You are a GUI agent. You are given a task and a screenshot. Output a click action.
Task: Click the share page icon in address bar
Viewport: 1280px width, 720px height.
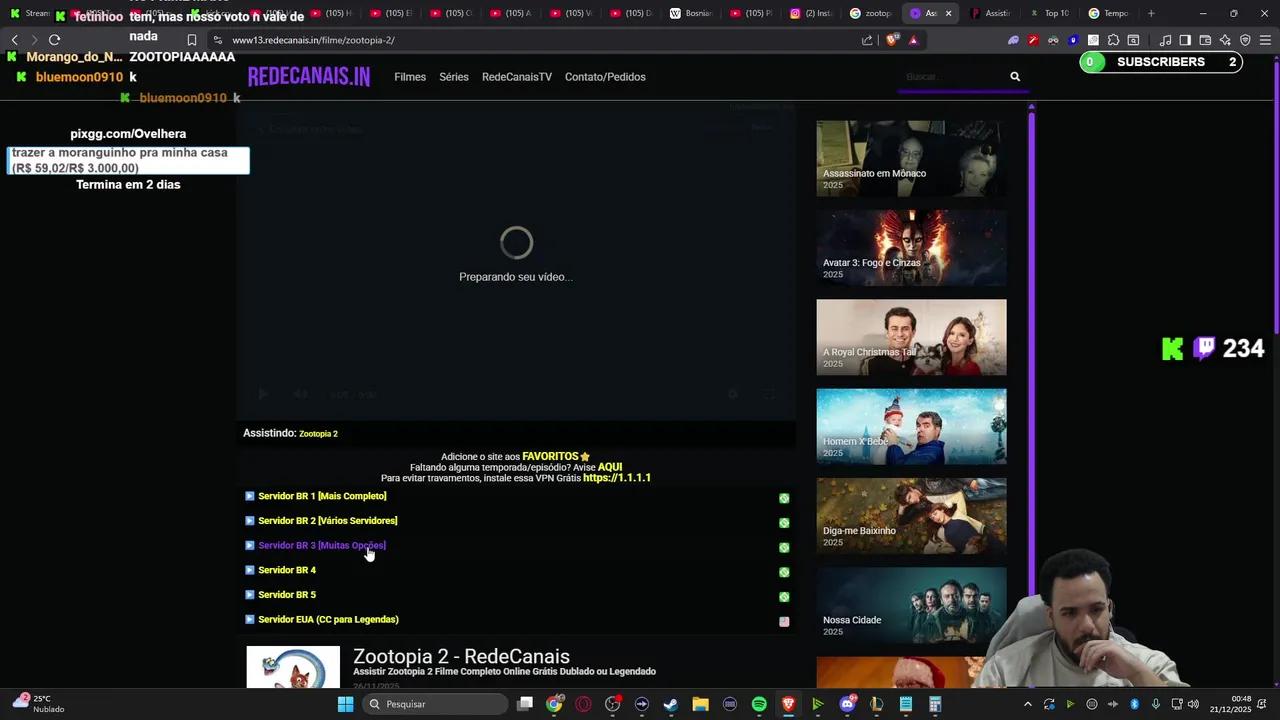coord(867,40)
